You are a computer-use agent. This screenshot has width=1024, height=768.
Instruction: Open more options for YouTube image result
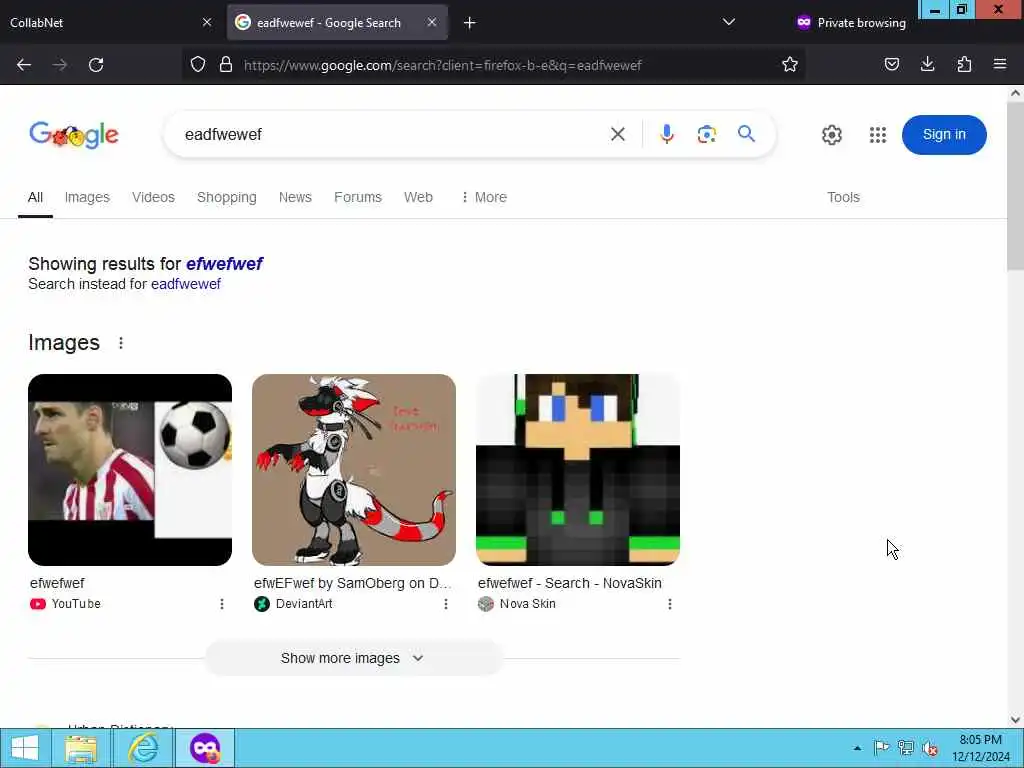(x=222, y=604)
